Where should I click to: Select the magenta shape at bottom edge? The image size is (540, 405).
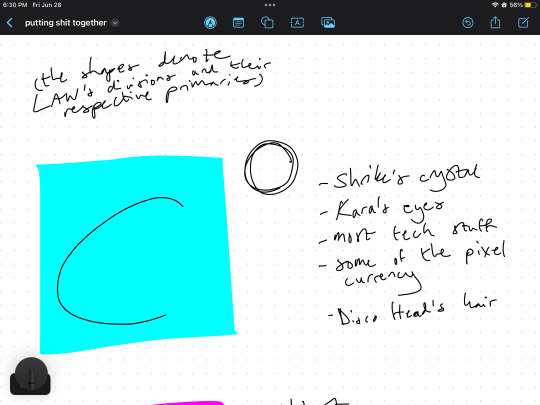[x=188, y=403]
